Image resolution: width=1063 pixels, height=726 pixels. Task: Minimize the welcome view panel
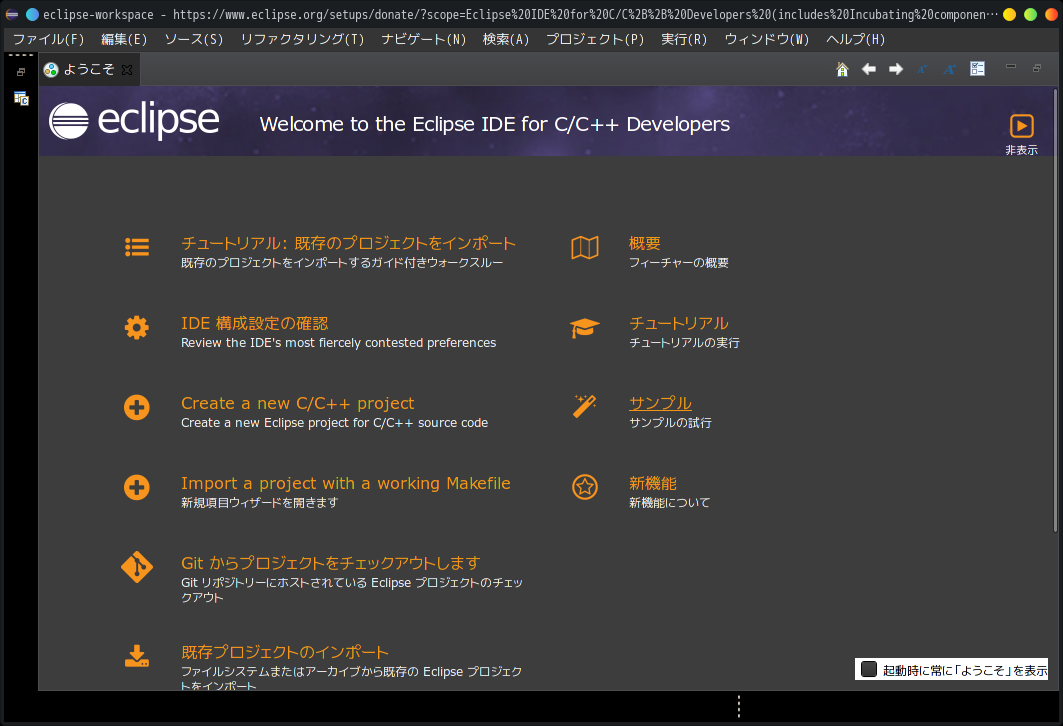coord(1011,66)
